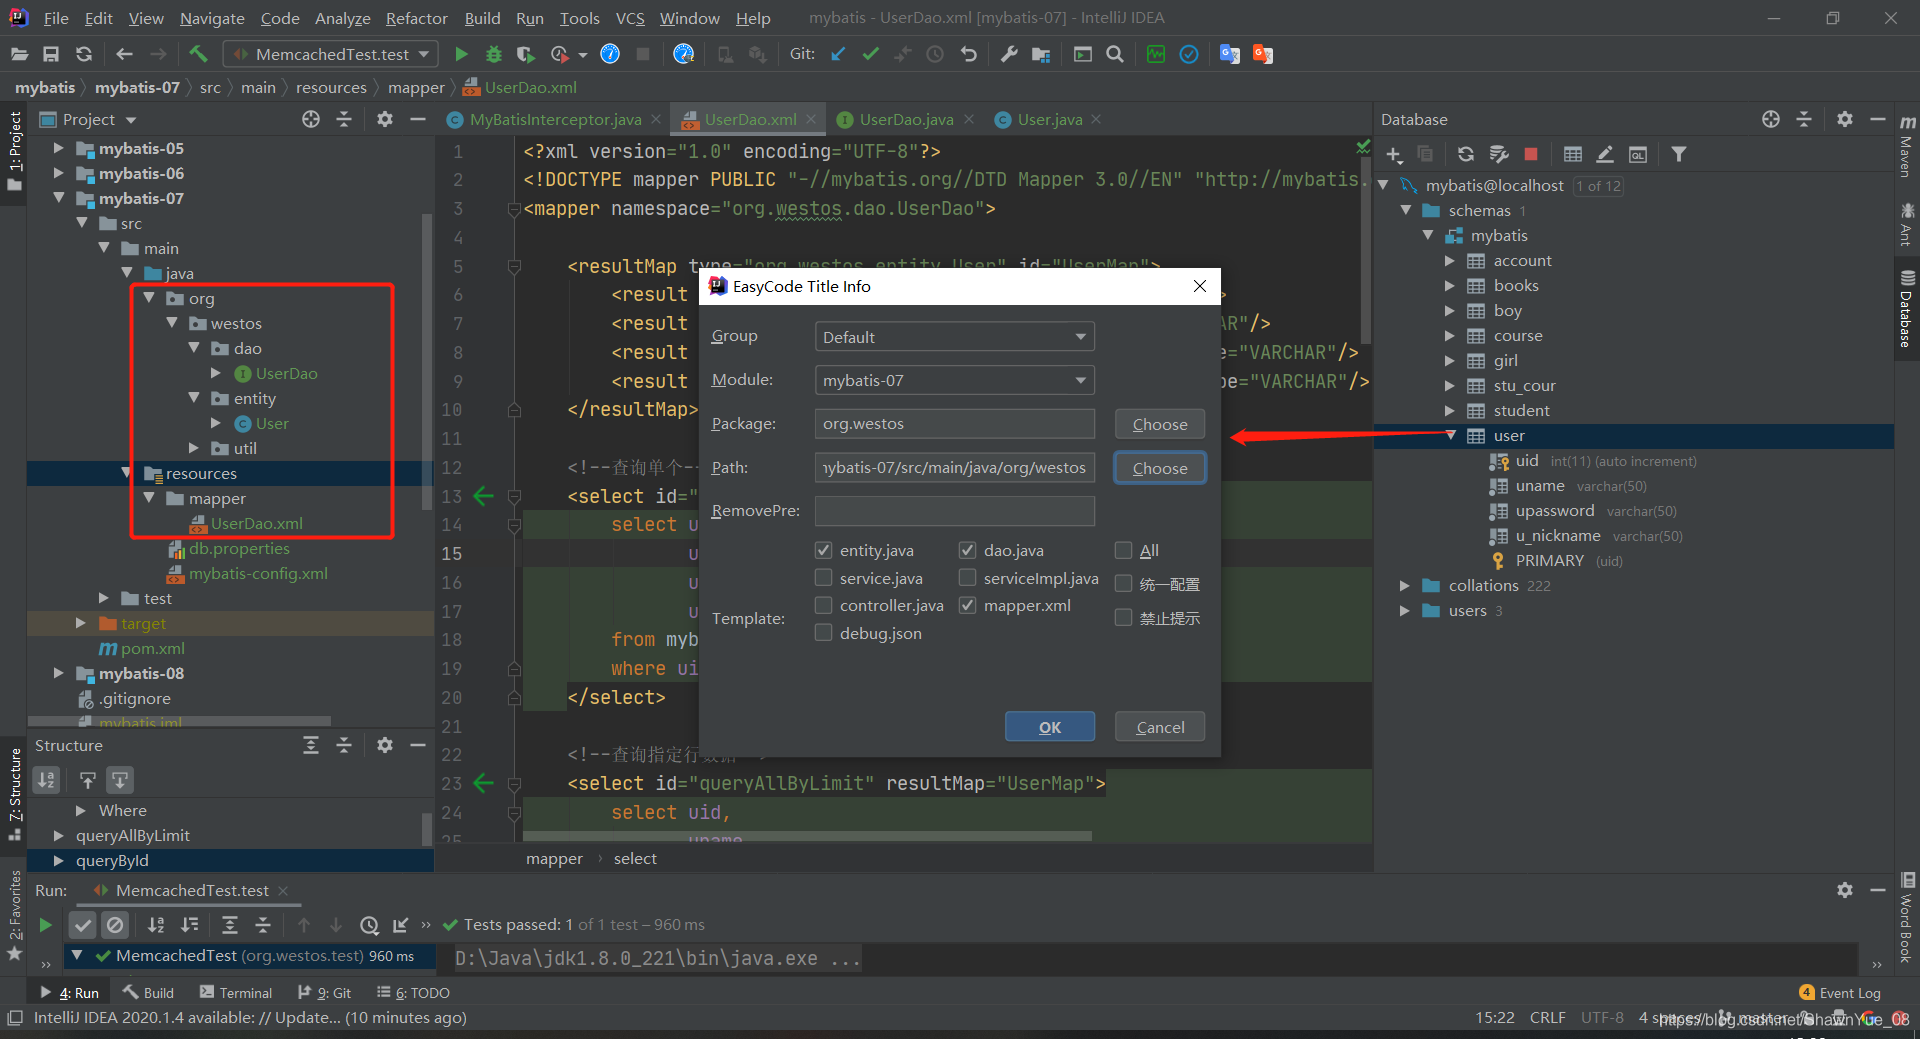Image resolution: width=1920 pixels, height=1039 pixels.
Task: Locate opened file in Project panel
Action: (311, 119)
